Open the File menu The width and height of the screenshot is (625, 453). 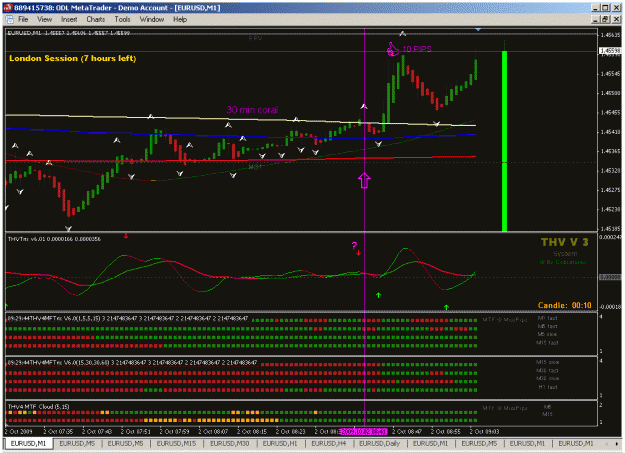pyautogui.click(x=23, y=19)
